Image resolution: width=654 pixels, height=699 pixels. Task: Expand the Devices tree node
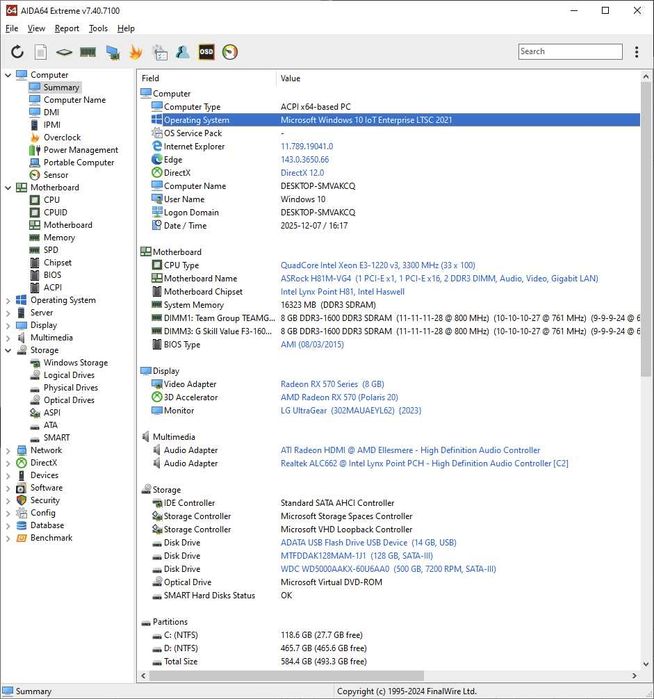coord(8,475)
